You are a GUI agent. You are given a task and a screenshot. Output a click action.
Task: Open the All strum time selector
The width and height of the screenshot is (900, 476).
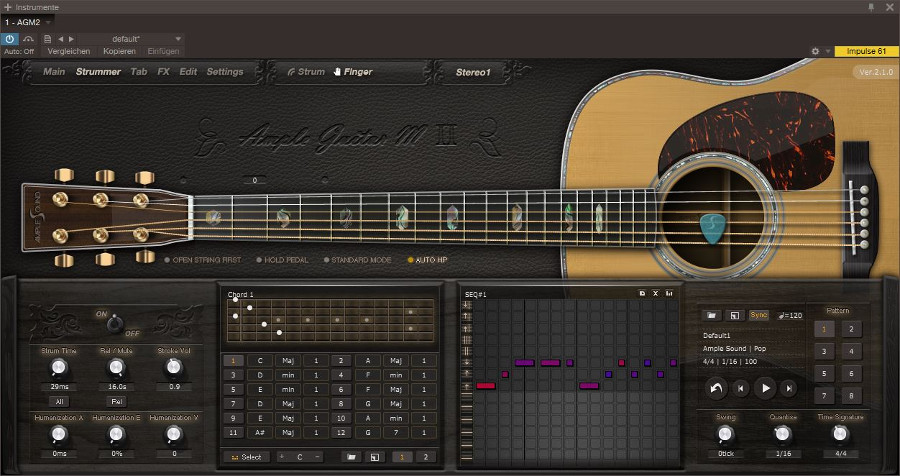point(58,401)
